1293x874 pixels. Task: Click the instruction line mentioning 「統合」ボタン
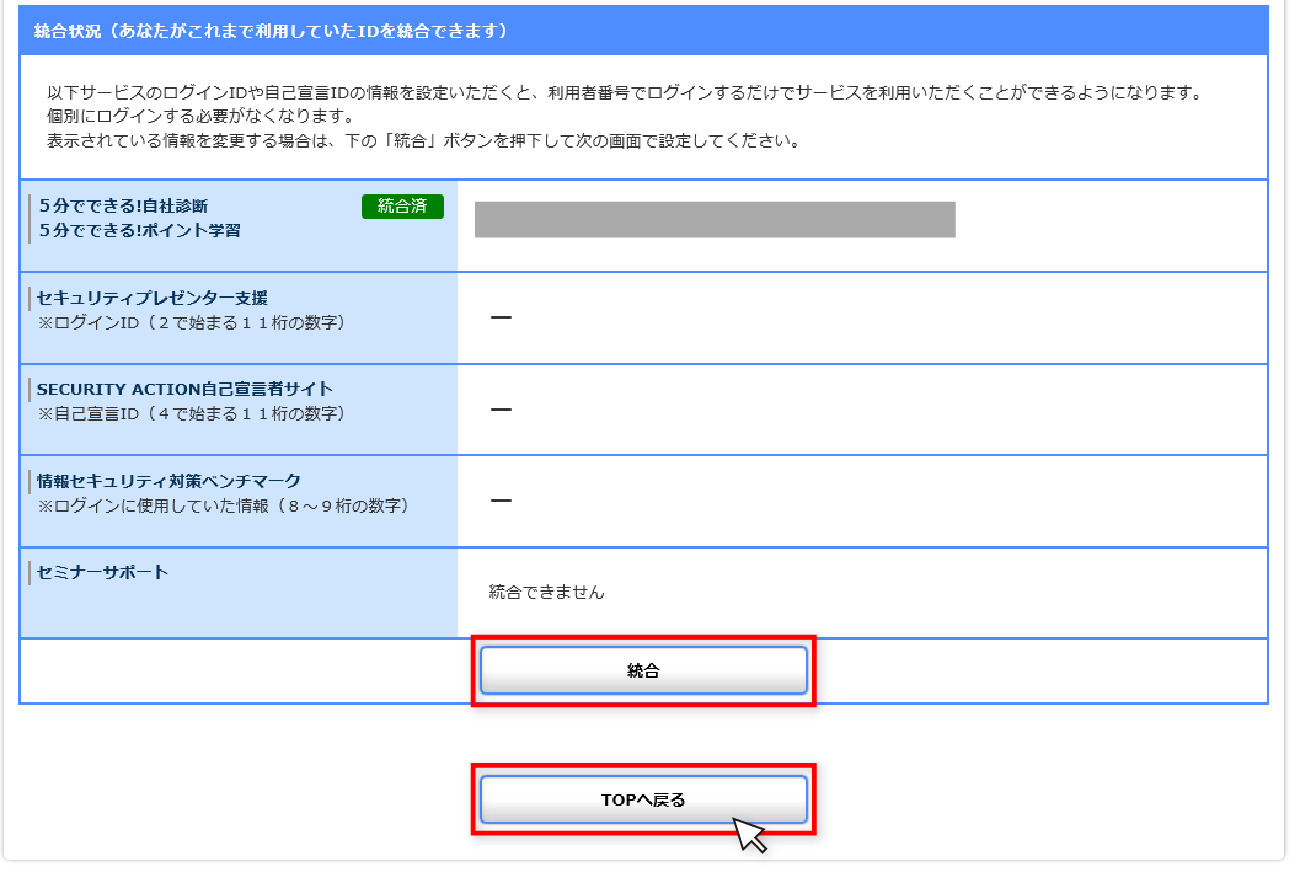click(x=422, y=141)
